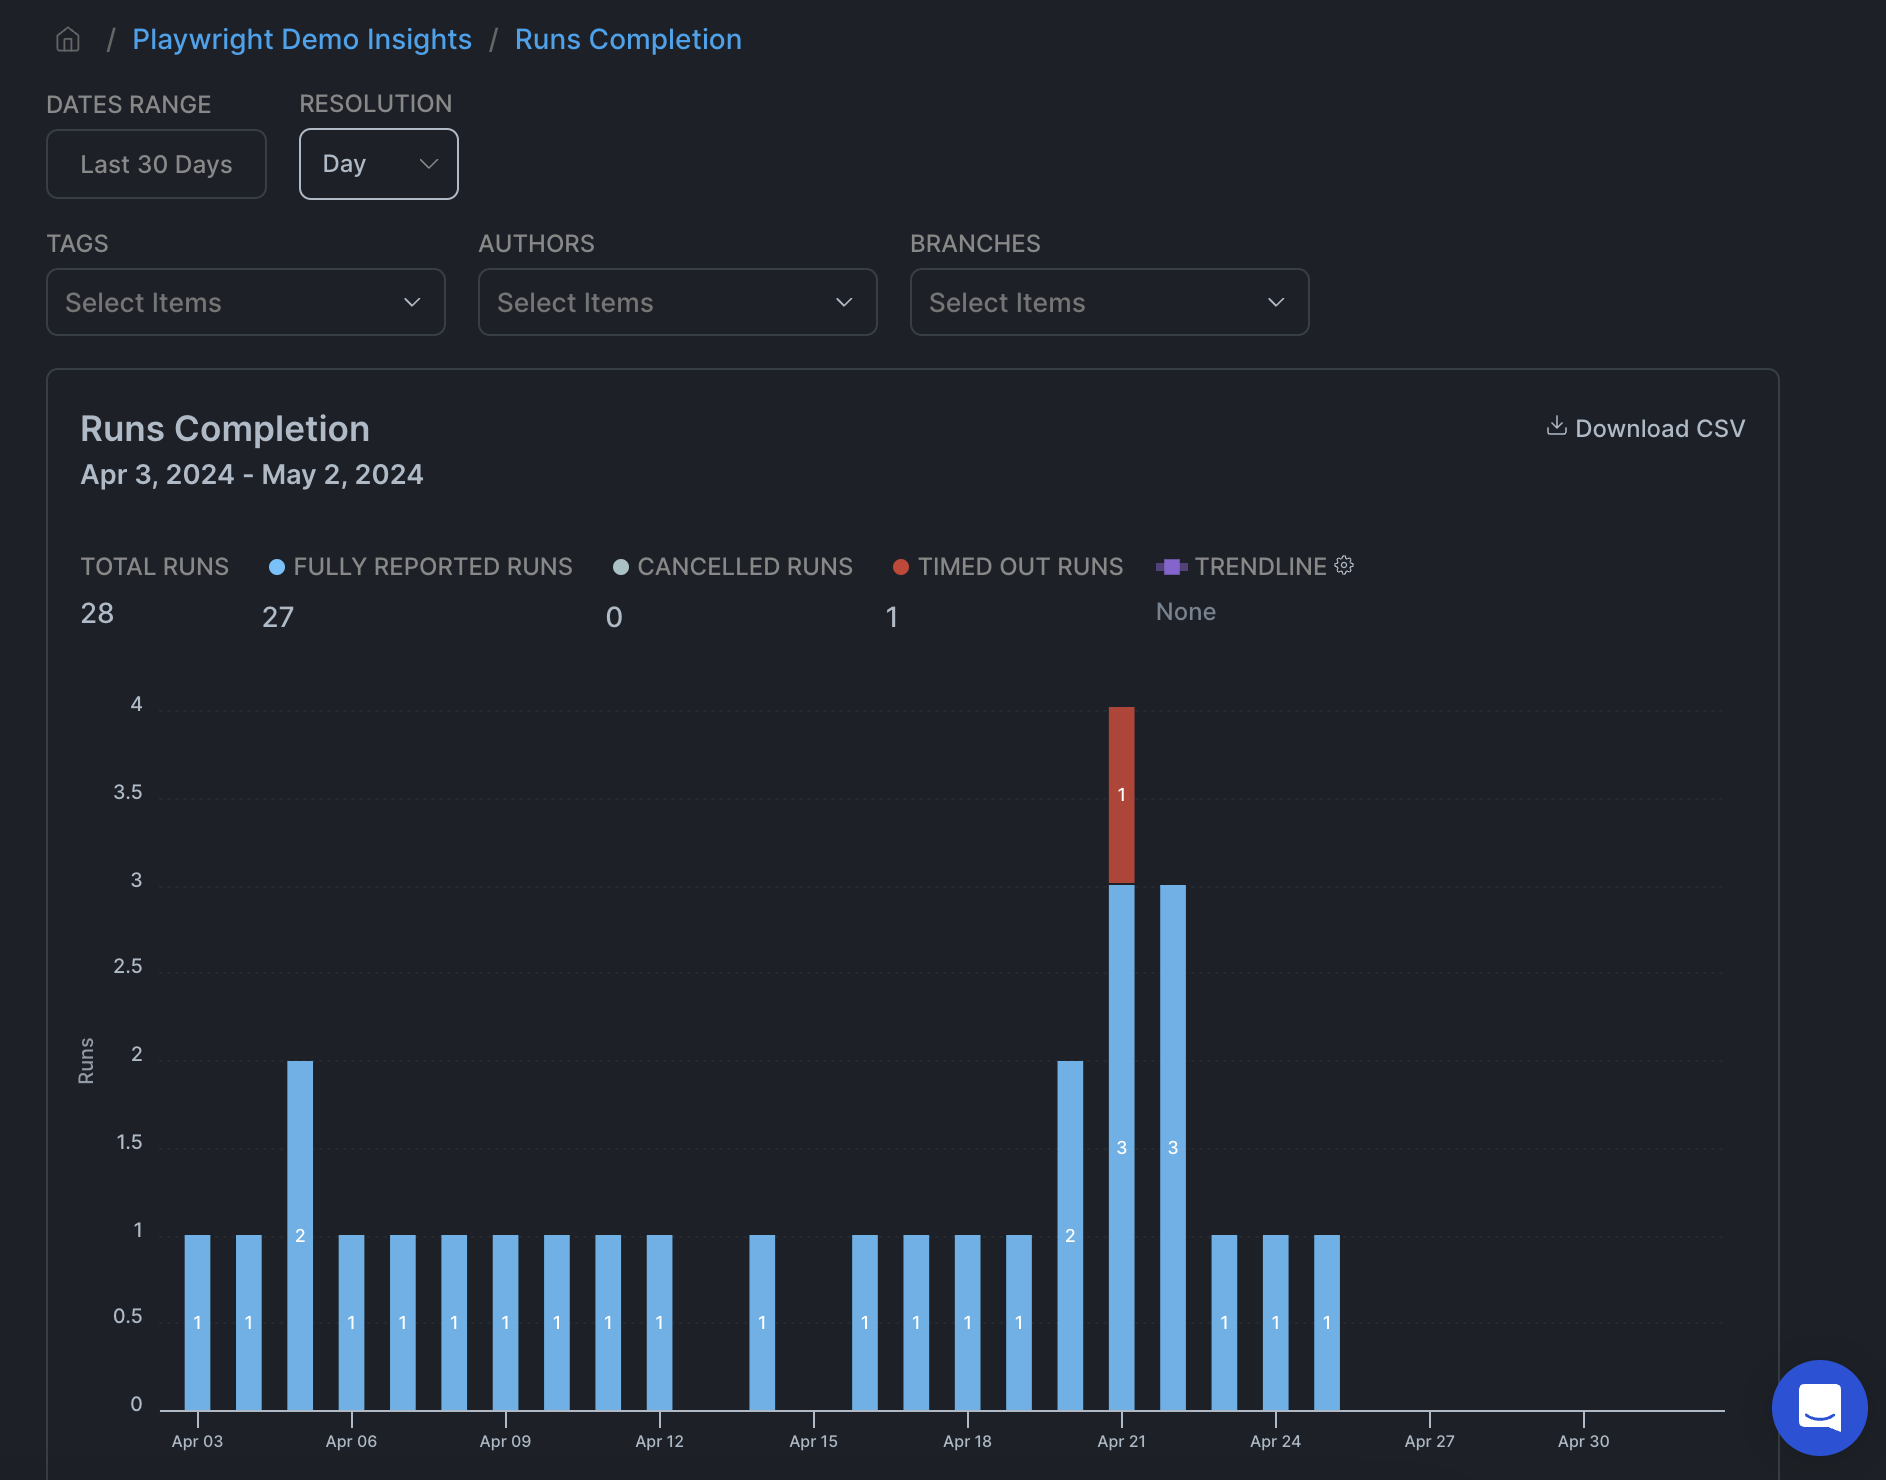The height and width of the screenshot is (1480, 1886).
Task: Open the Branches Select Items dropdown
Action: click(1109, 302)
